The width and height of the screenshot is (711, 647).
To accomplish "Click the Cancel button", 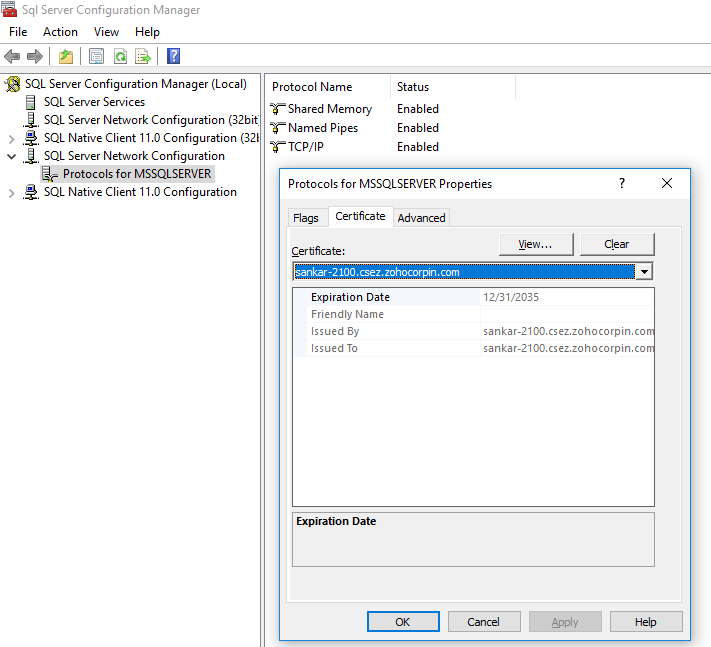I will pyautogui.click(x=484, y=622).
